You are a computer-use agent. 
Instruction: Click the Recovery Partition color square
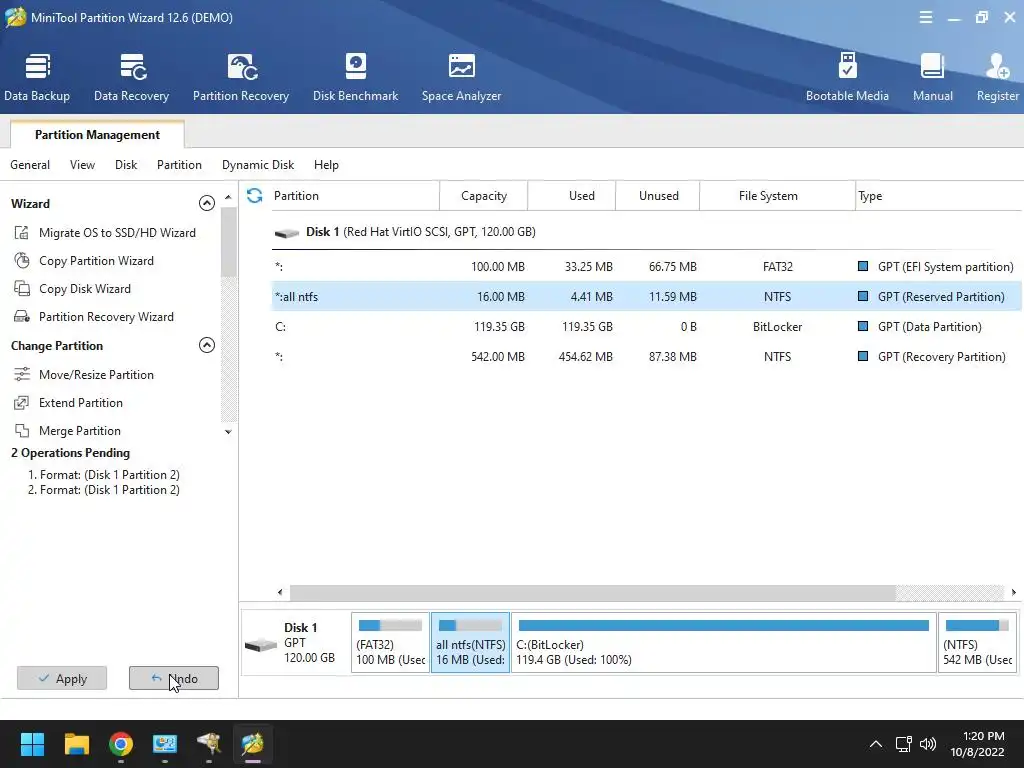pos(863,357)
